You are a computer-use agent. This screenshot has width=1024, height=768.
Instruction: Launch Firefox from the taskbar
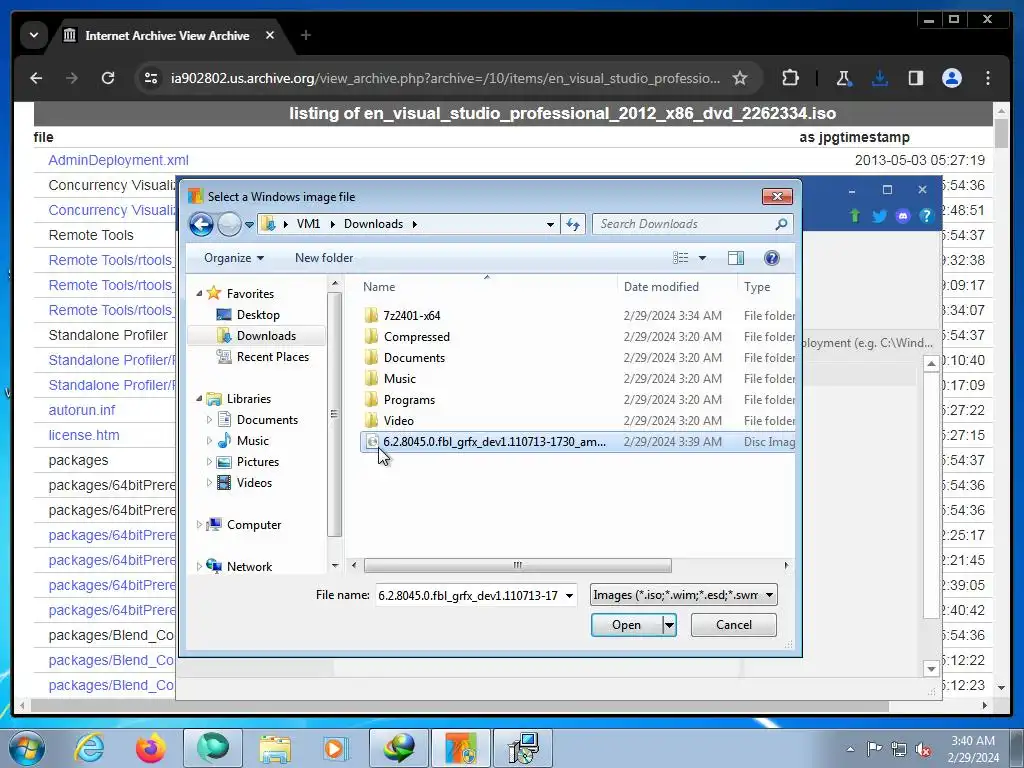click(150, 748)
